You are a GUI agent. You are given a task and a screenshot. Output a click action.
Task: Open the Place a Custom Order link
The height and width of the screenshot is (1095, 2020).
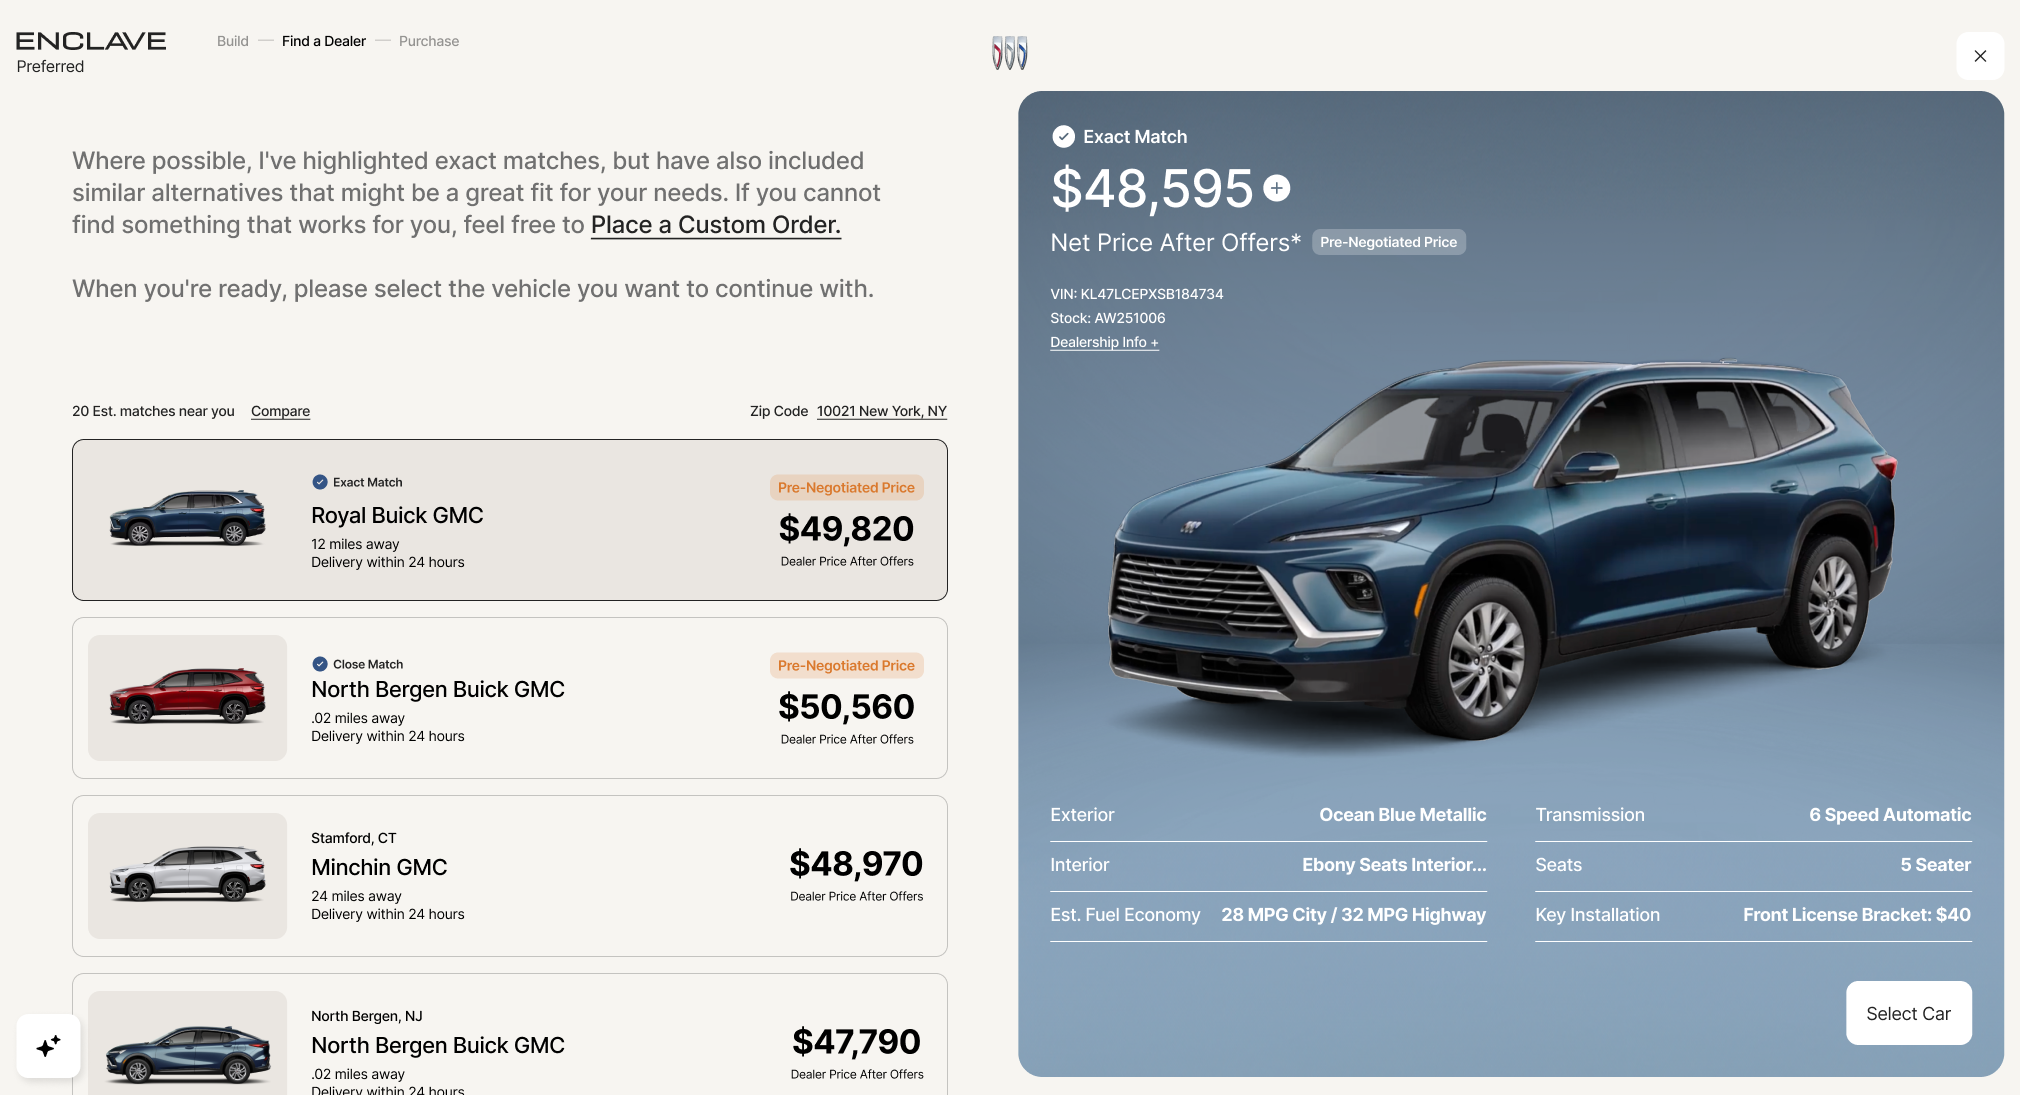(715, 225)
